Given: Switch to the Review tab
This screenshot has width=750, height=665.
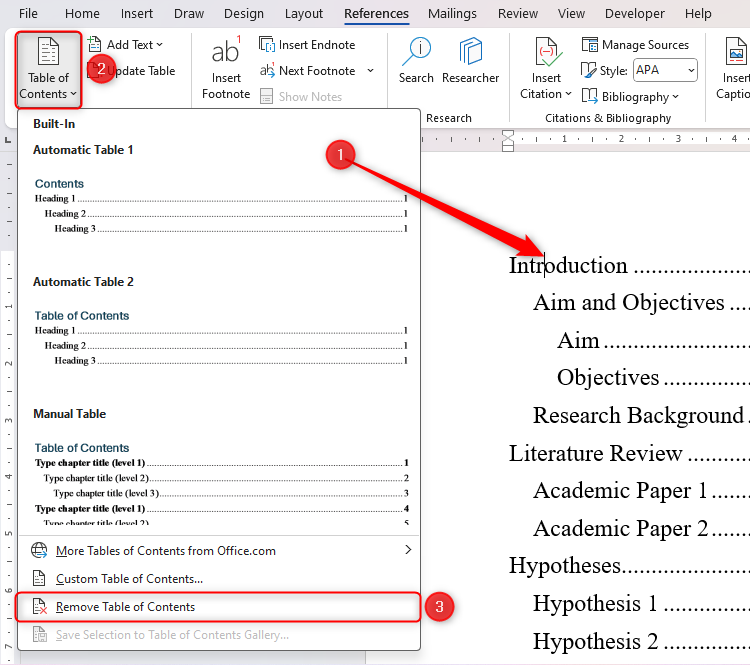Looking at the screenshot, I should pyautogui.click(x=518, y=13).
